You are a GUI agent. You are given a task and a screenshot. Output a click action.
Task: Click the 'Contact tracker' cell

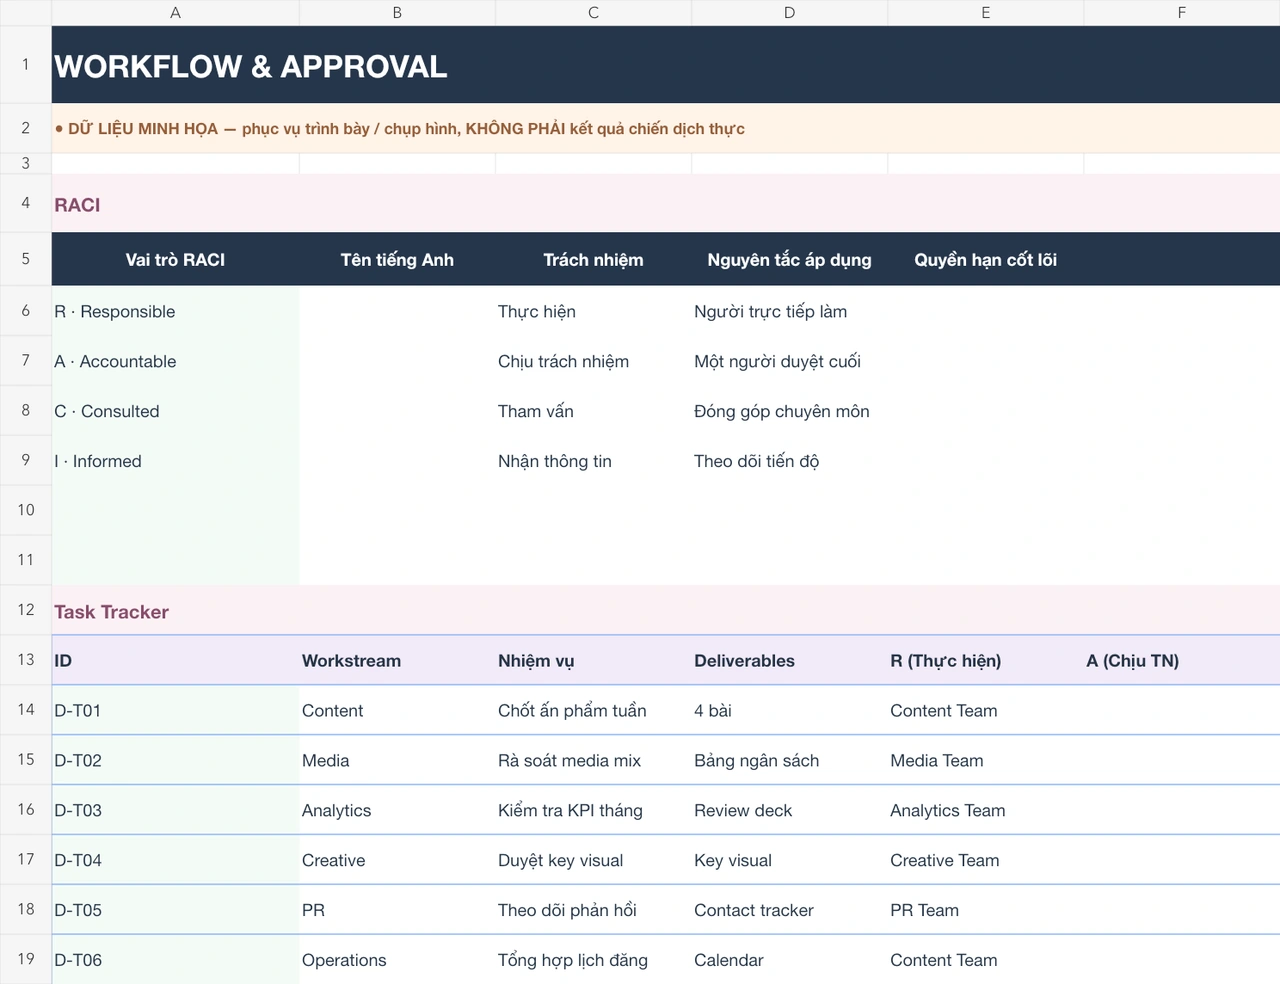pos(789,910)
